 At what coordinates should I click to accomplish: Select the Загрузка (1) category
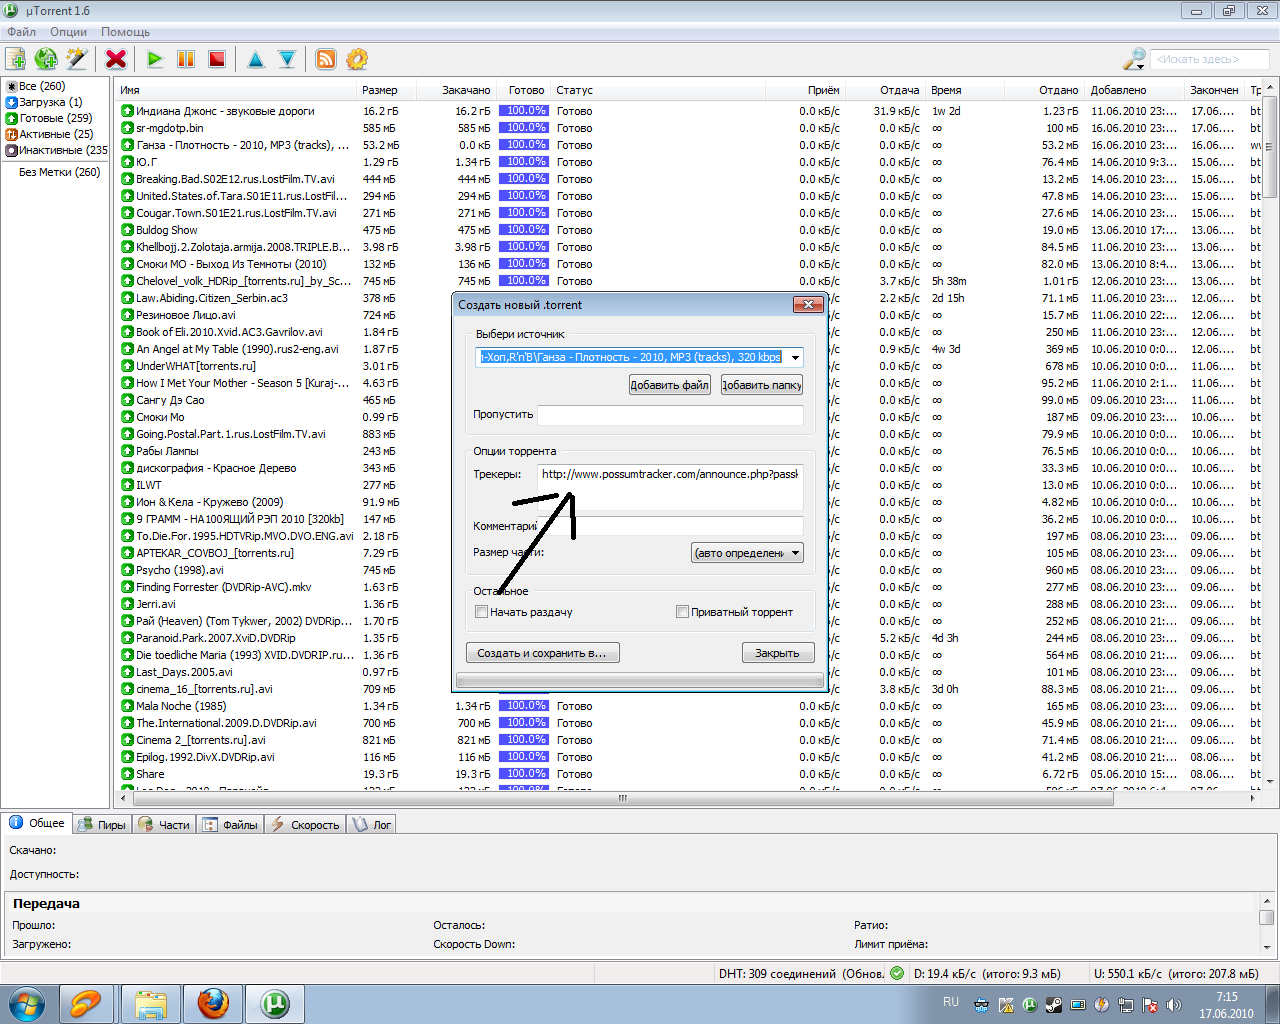(44, 102)
